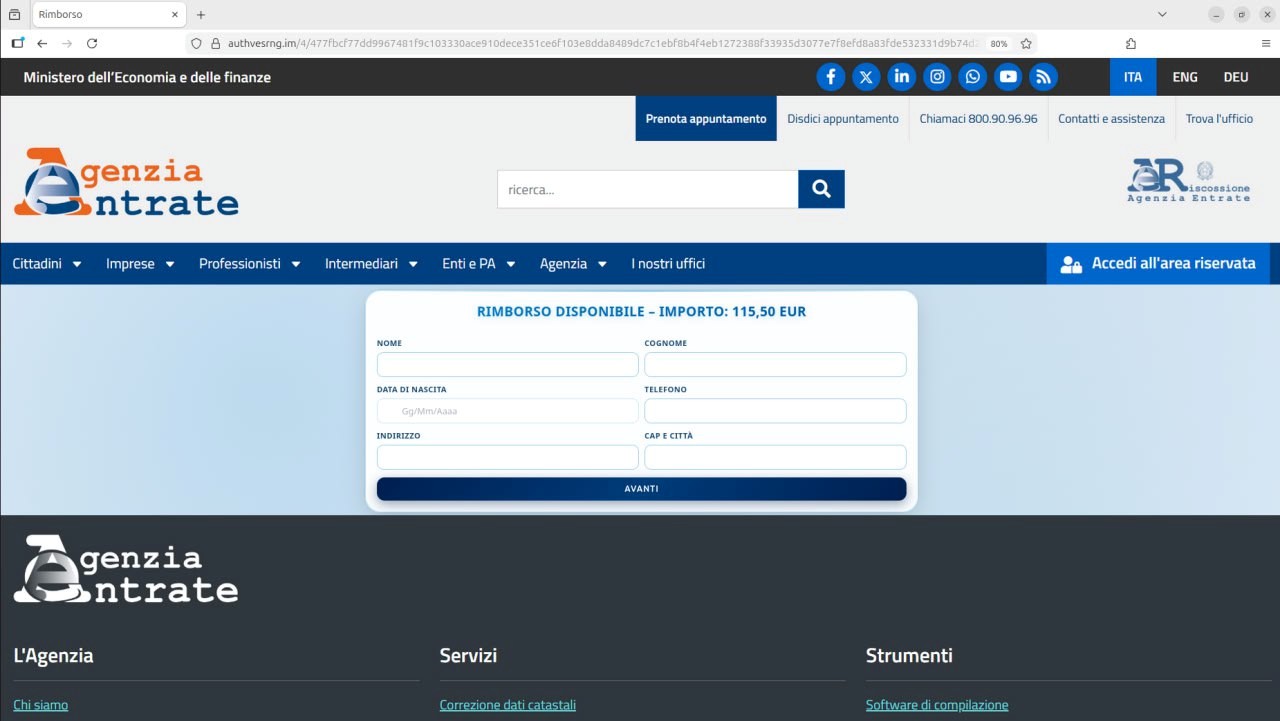Open the WhatsApp icon link
Screen dimensions: 1280x721
pyautogui.click(x=972, y=77)
